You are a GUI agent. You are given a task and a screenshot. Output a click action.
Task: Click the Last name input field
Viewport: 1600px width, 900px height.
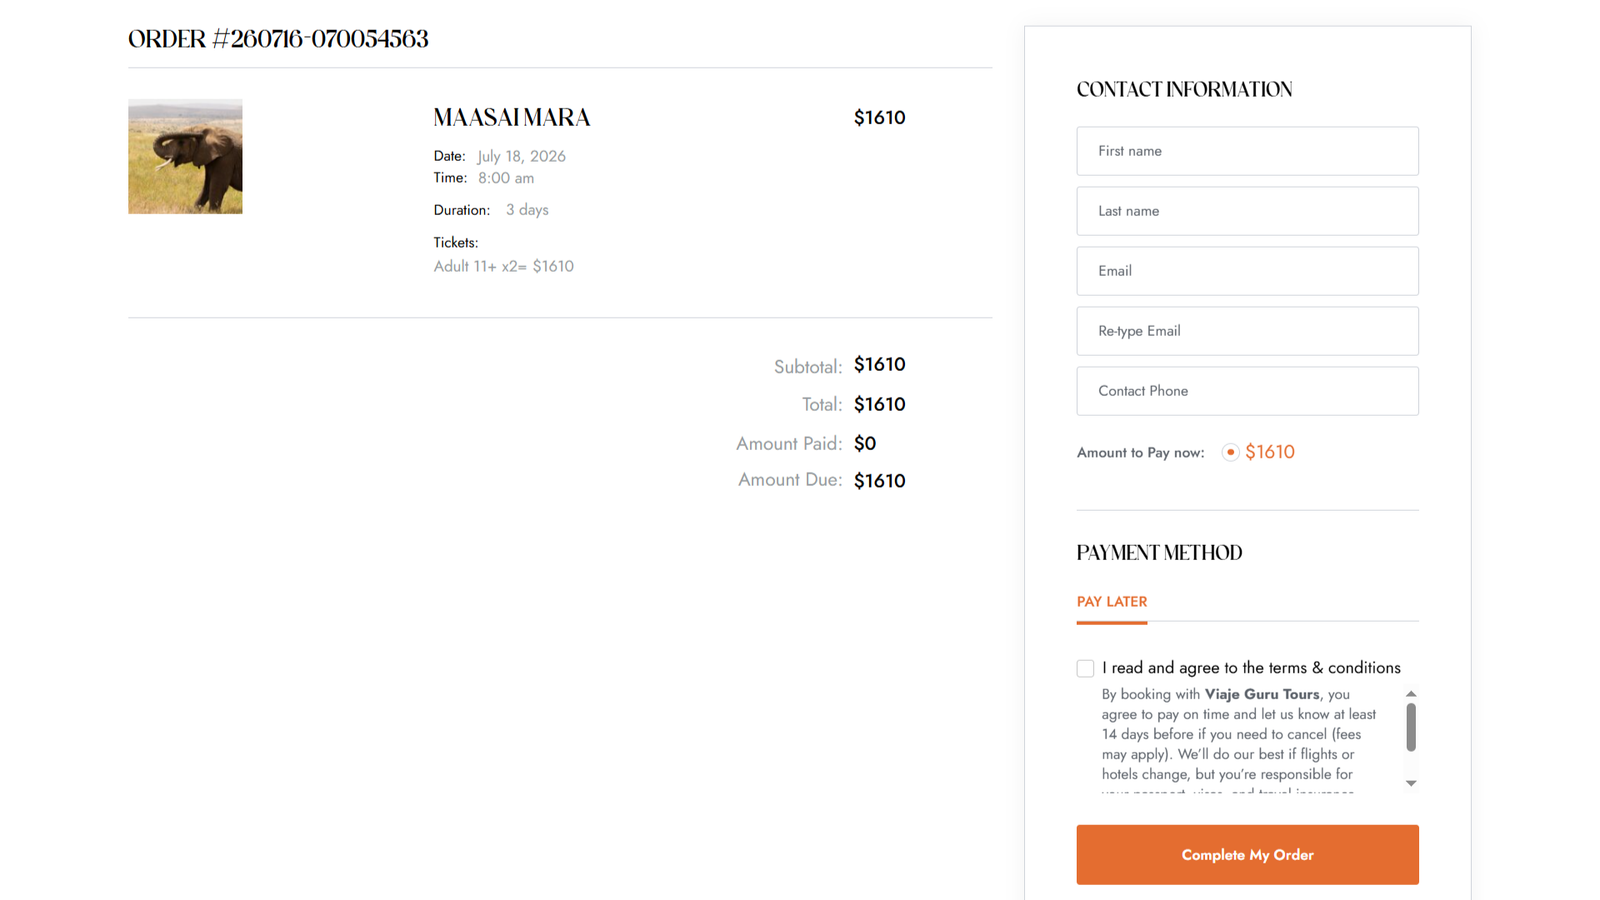(1247, 211)
